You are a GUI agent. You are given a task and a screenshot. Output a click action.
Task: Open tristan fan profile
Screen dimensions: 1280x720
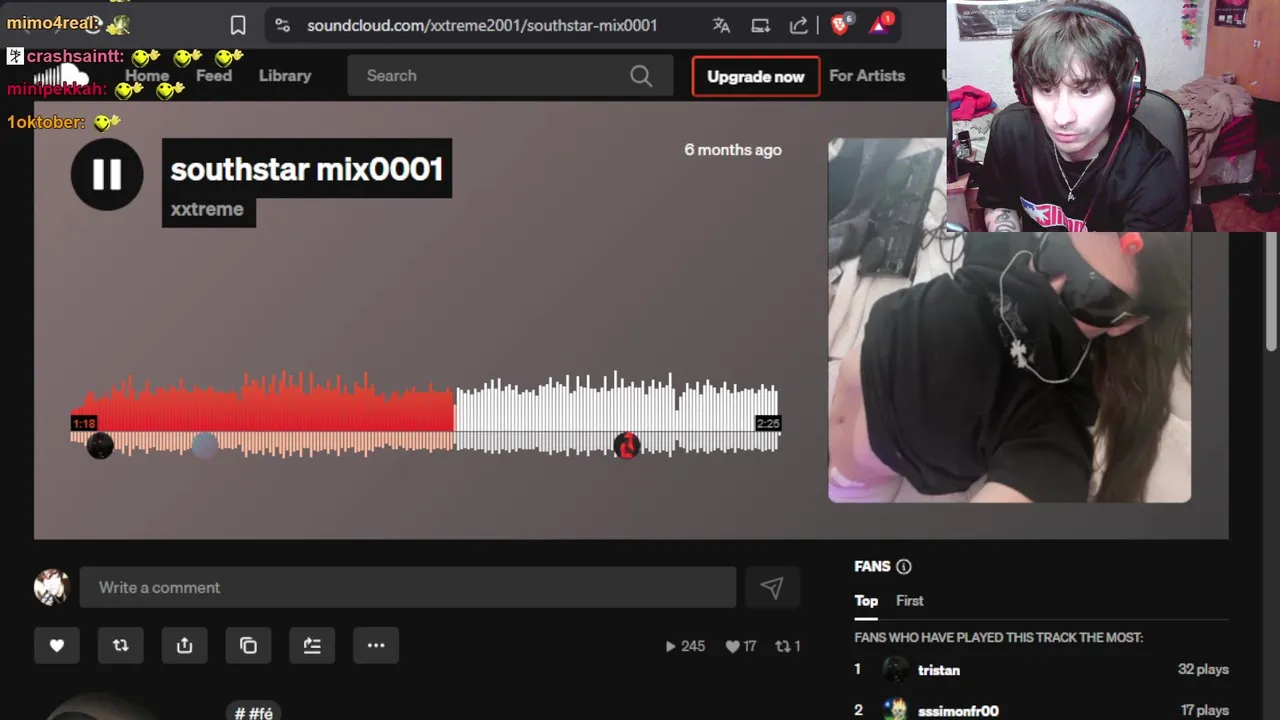click(x=939, y=670)
